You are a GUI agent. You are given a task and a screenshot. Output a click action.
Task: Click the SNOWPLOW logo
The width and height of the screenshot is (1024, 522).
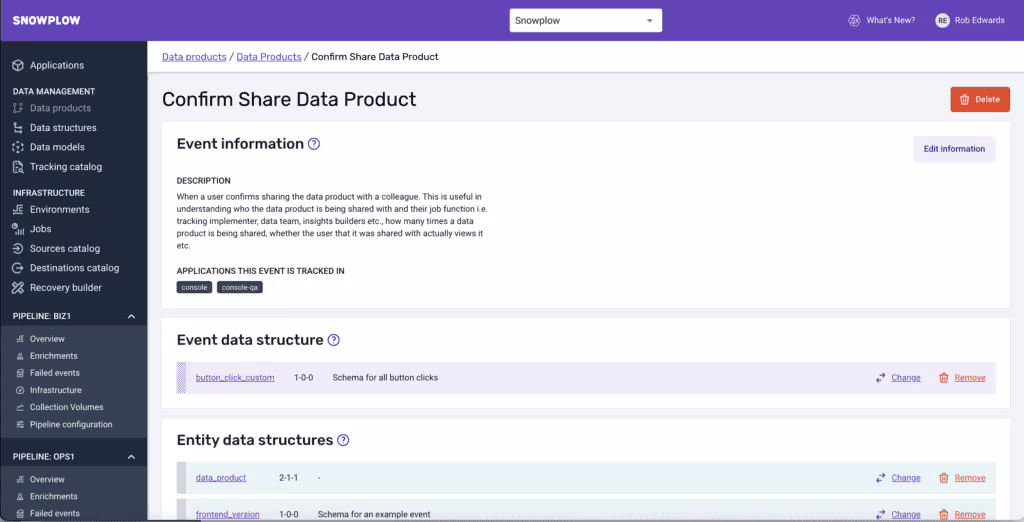(x=46, y=20)
